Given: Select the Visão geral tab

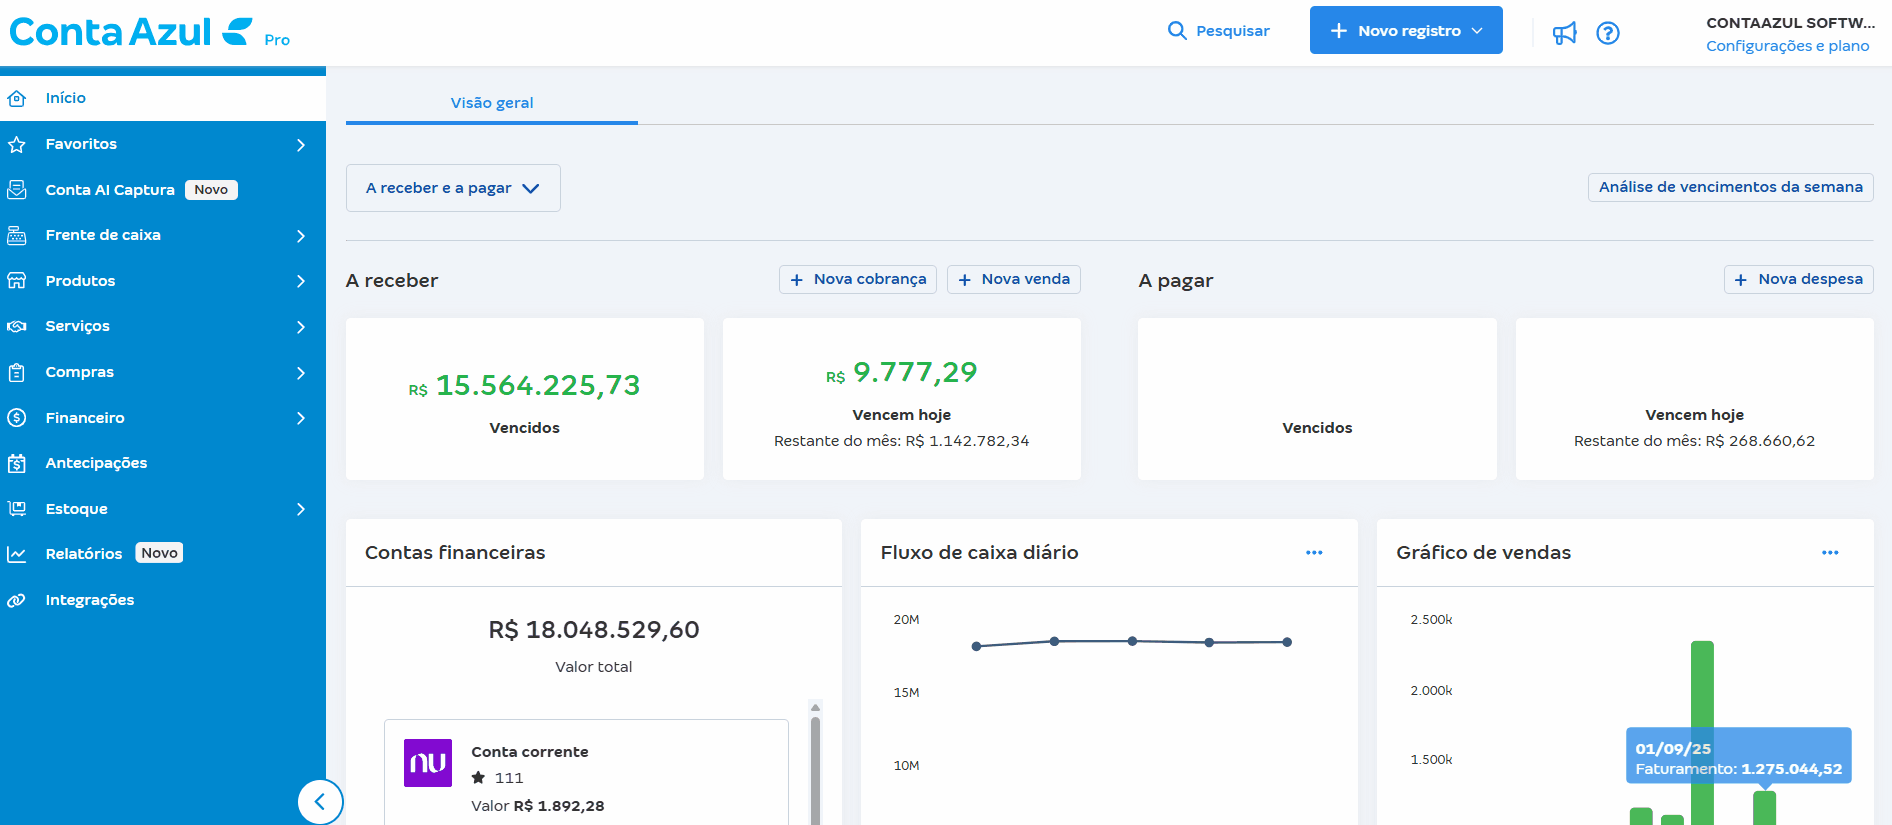Looking at the screenshot, I should click(x=491, y=103).
